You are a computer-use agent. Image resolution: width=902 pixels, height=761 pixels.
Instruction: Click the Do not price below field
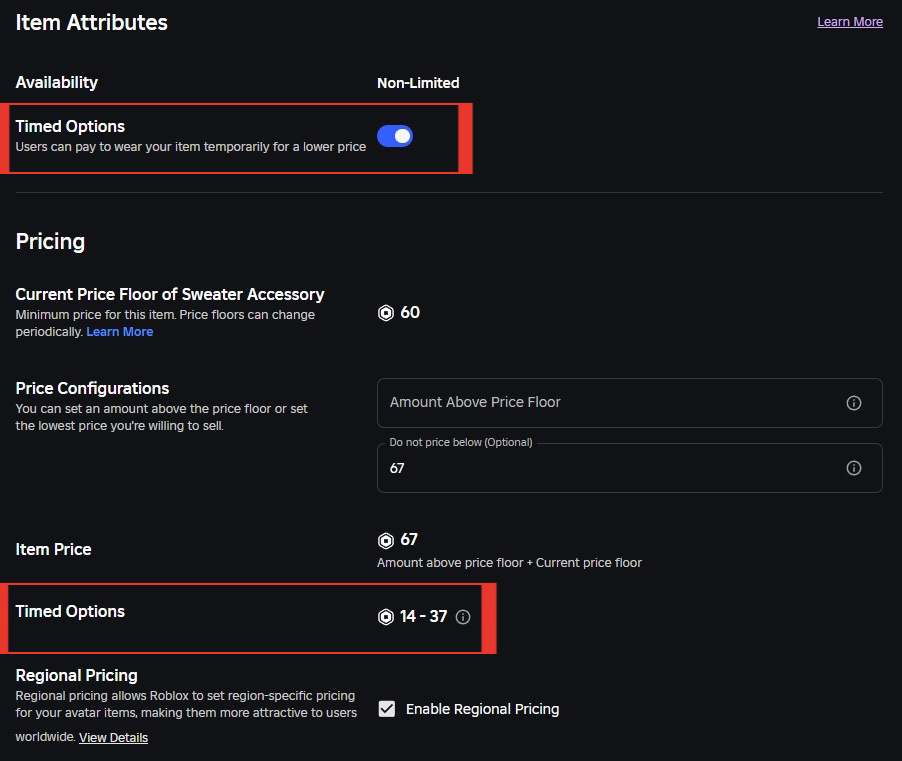tap(629, 468)
